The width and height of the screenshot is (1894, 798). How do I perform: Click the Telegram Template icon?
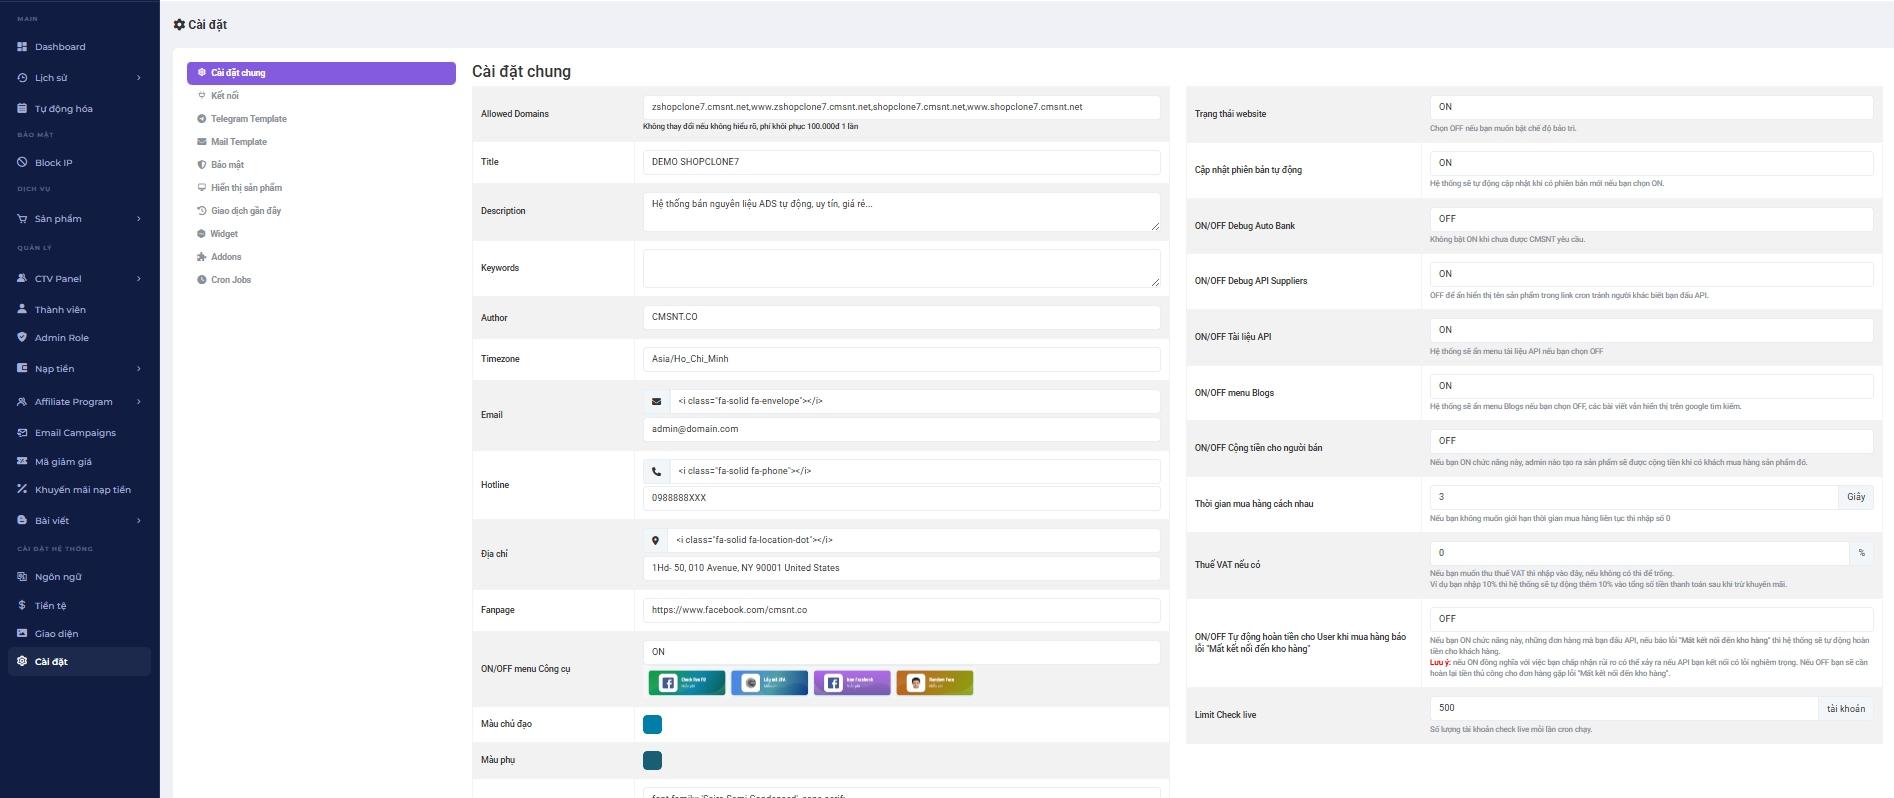coord(201,119)
